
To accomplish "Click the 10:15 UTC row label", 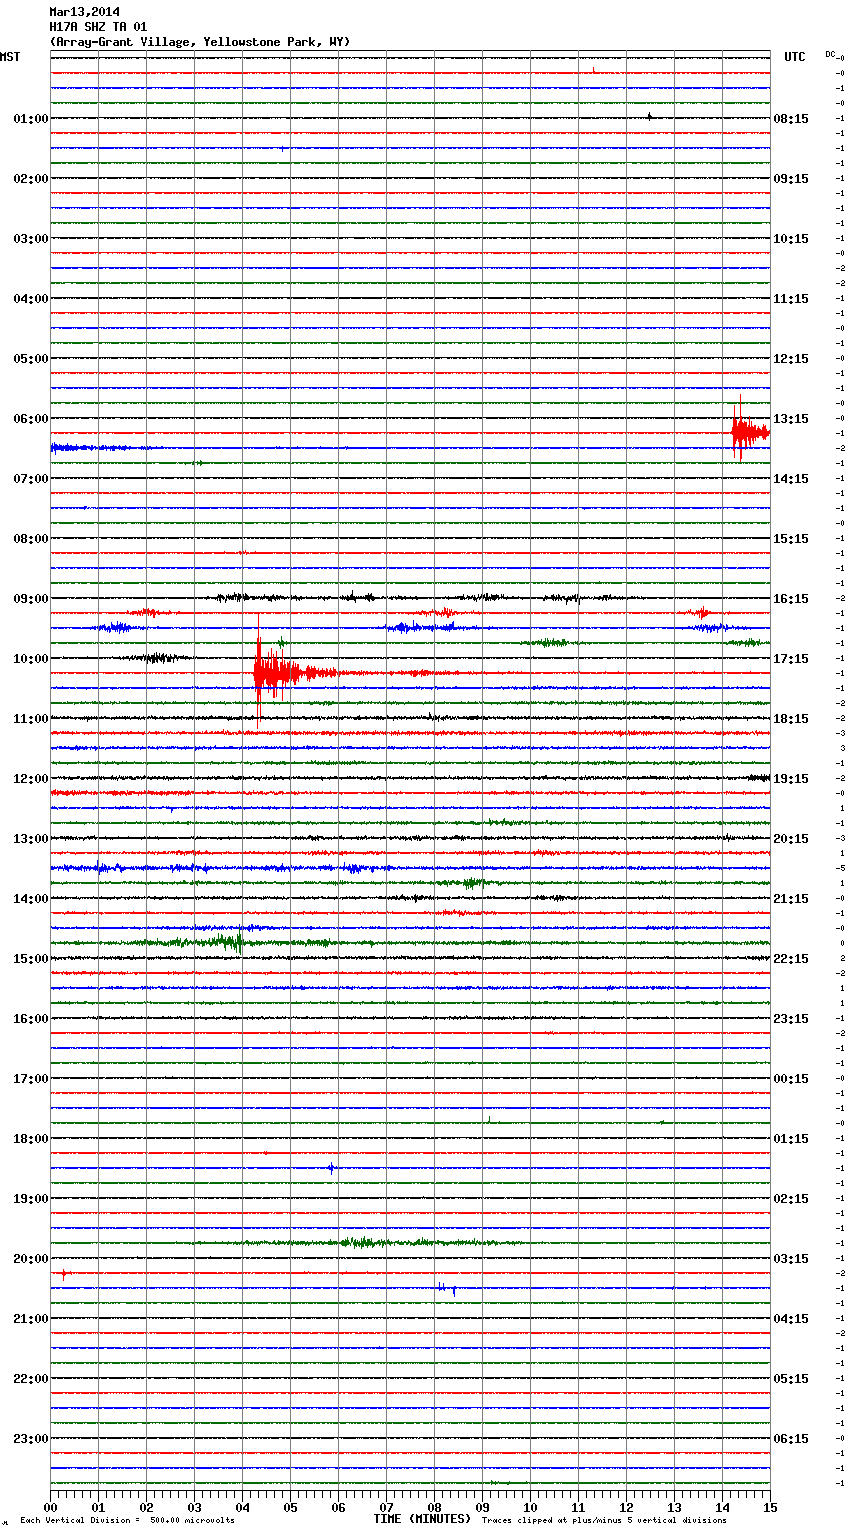I will 791,239.
